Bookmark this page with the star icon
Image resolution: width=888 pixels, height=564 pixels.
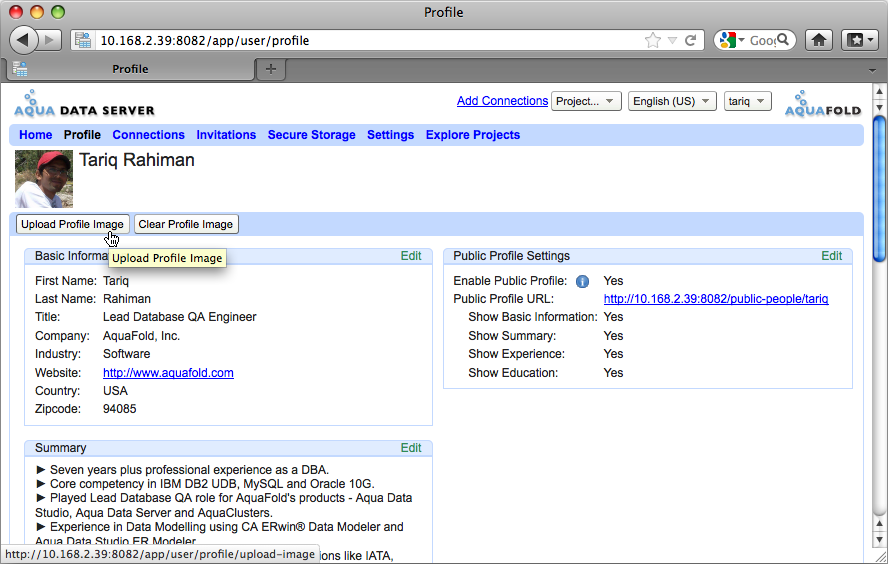[x=652, y=40]
